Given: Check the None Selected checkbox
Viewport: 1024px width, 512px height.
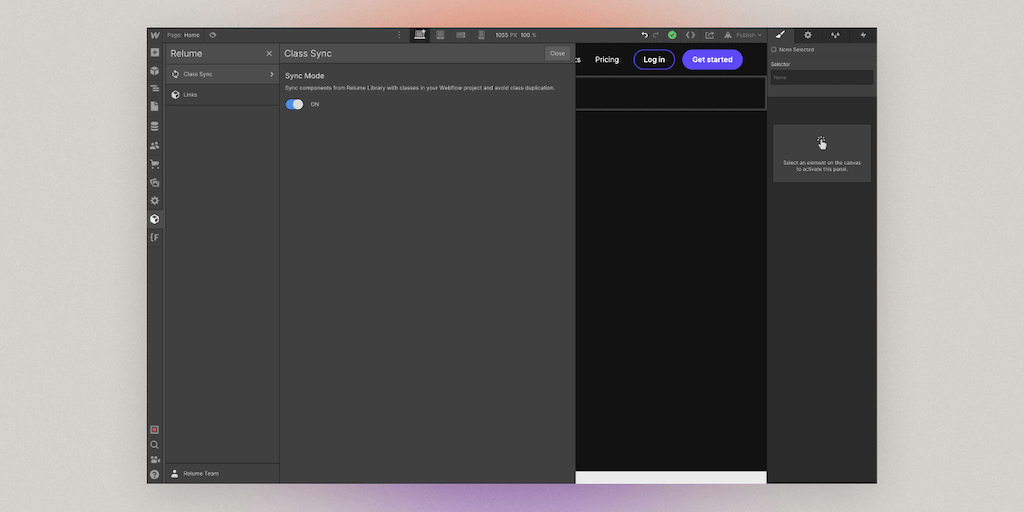Looking at the screenshot, I should [774, 49].
